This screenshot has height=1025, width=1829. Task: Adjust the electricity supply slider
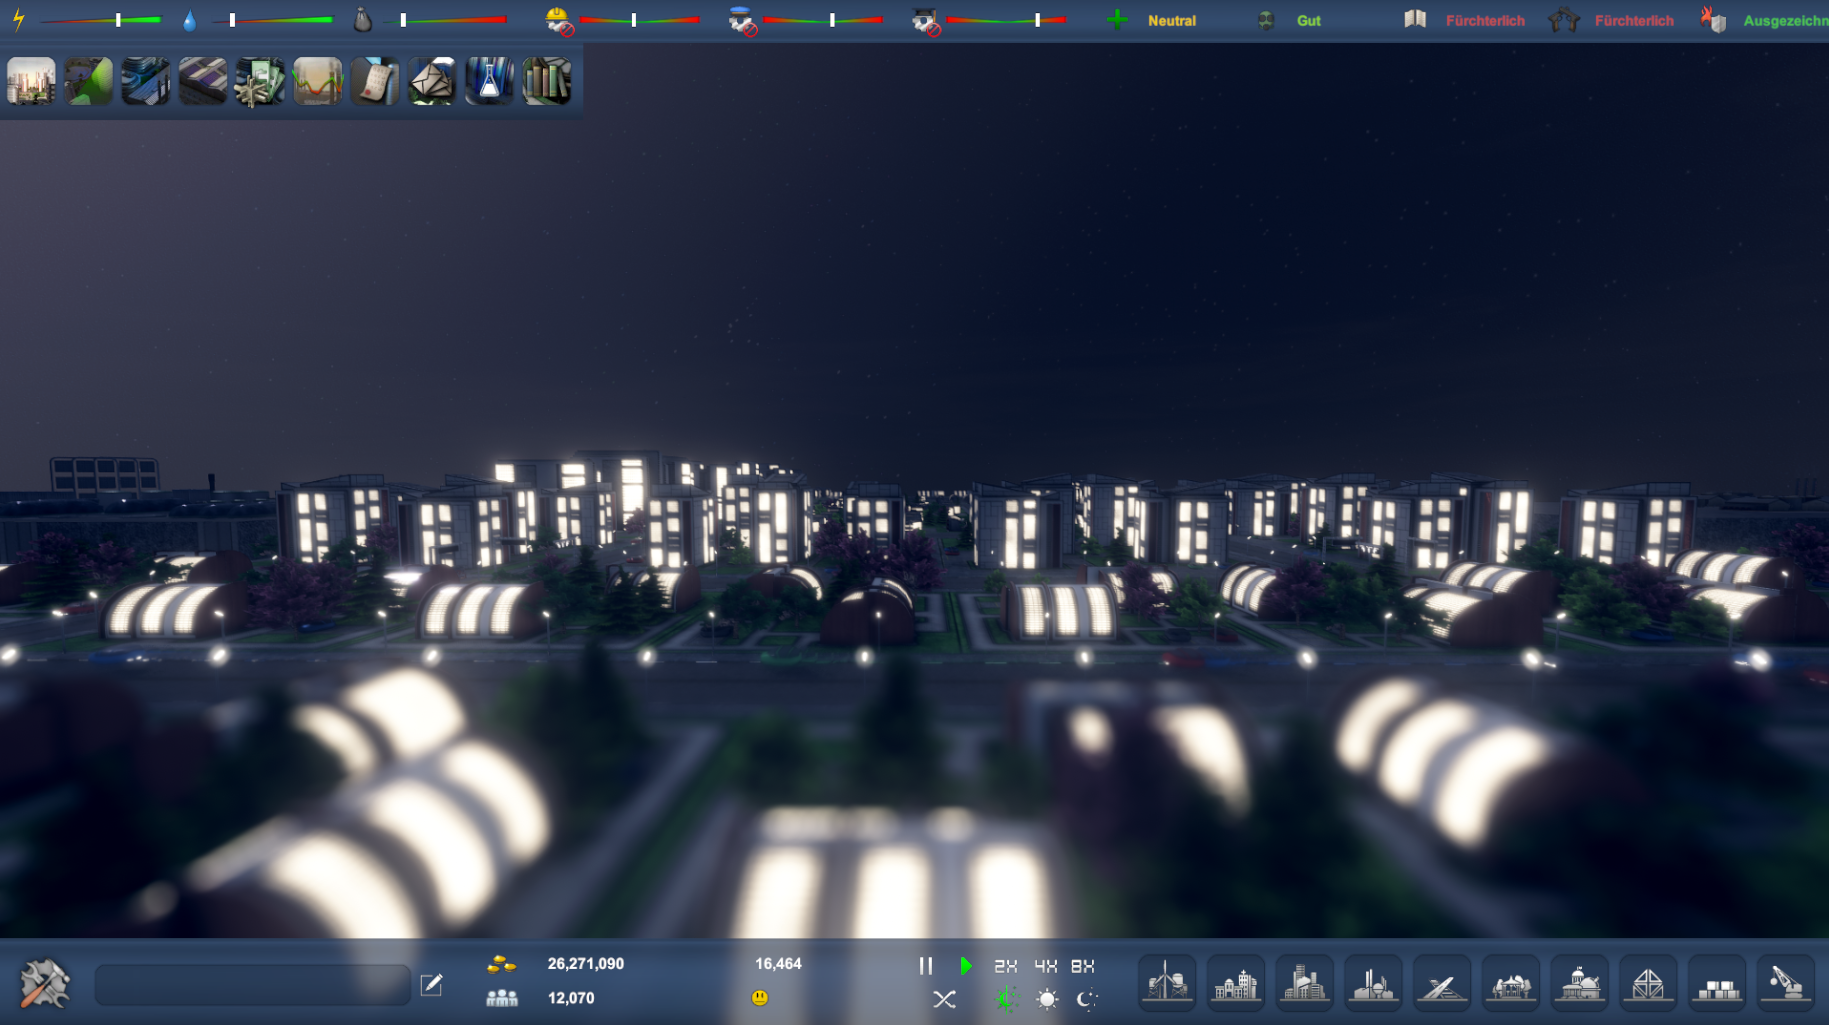coord(101,20)
